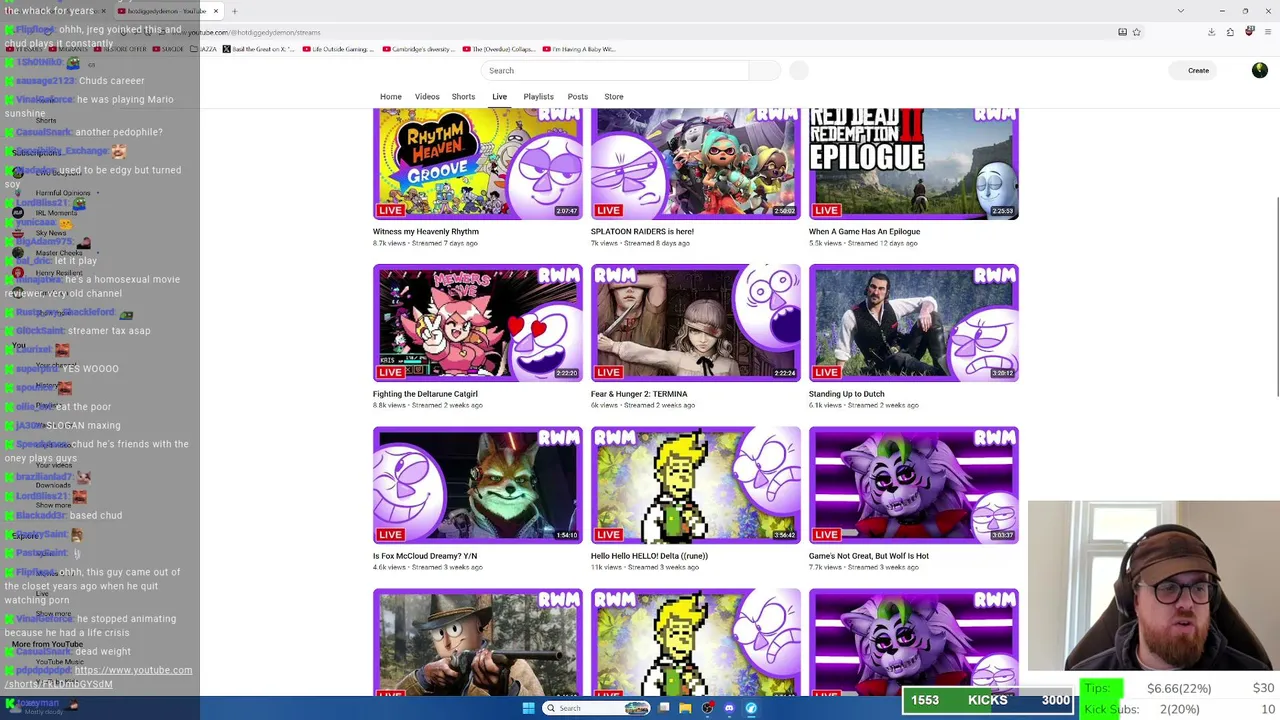This screenshot has height=720, width=1280.
Task: Open the youtube.com shorts link in chat
Action: coord(98,677)
